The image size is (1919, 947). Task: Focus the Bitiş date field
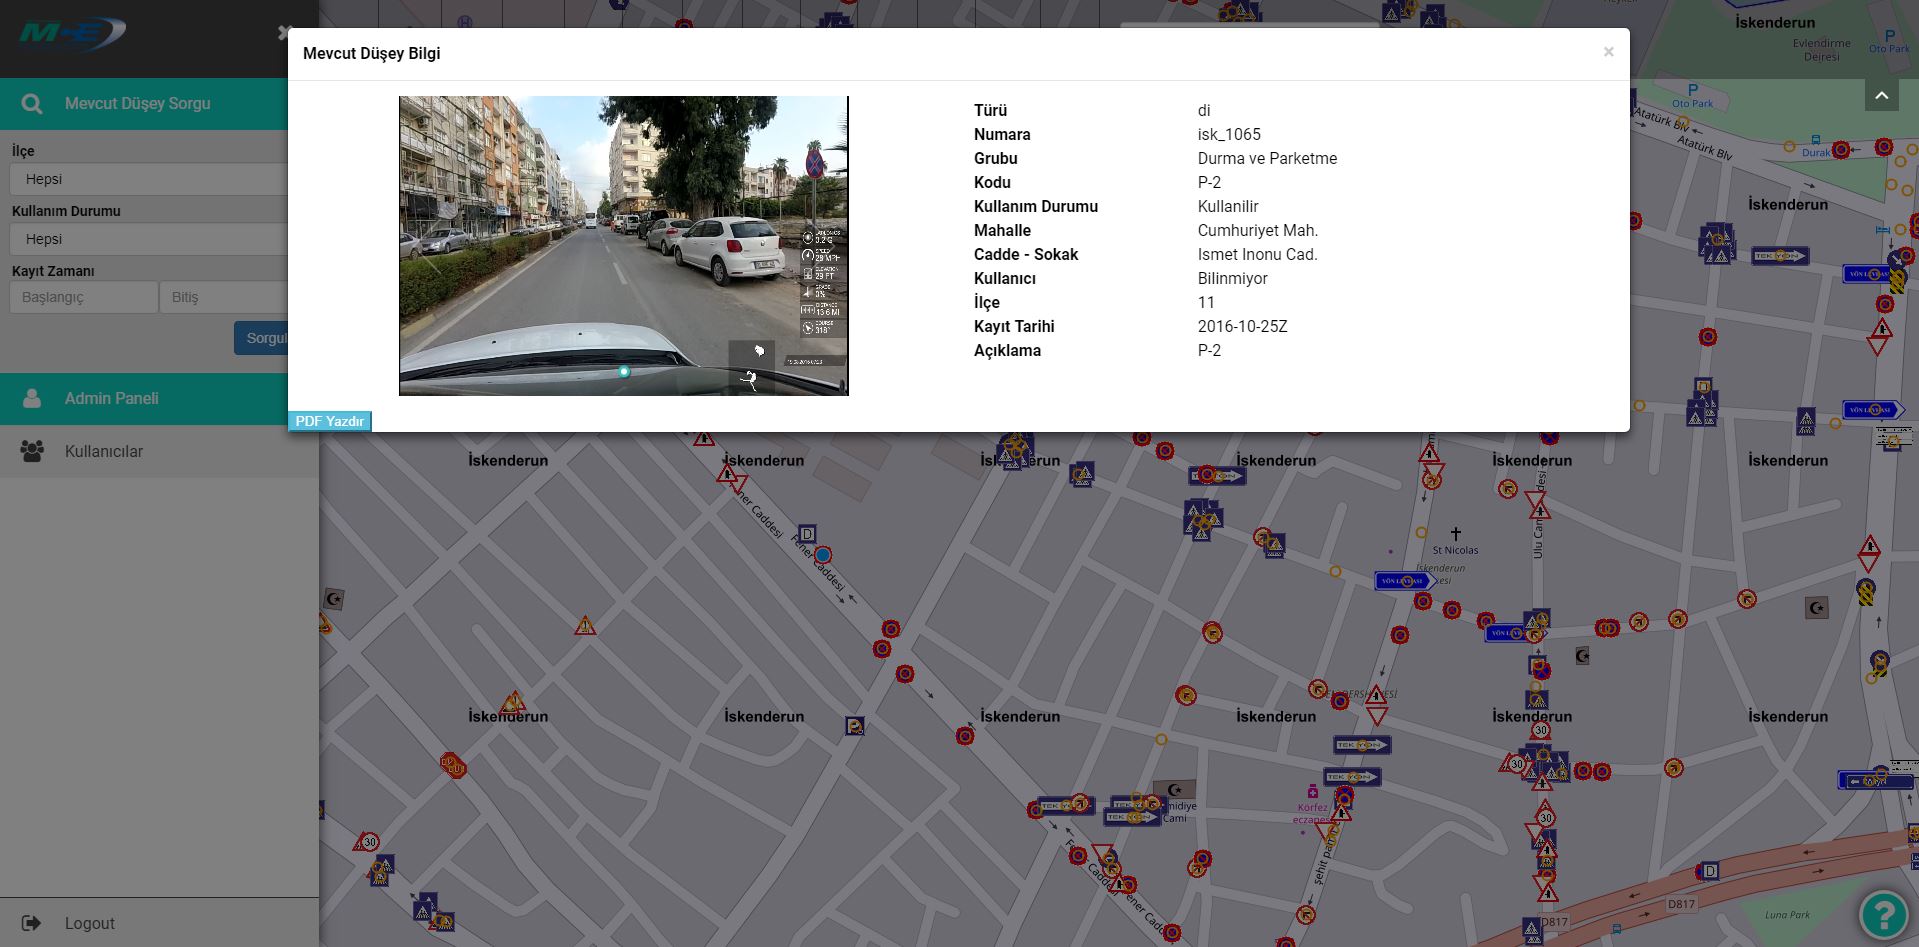click(x=224, y=297)
